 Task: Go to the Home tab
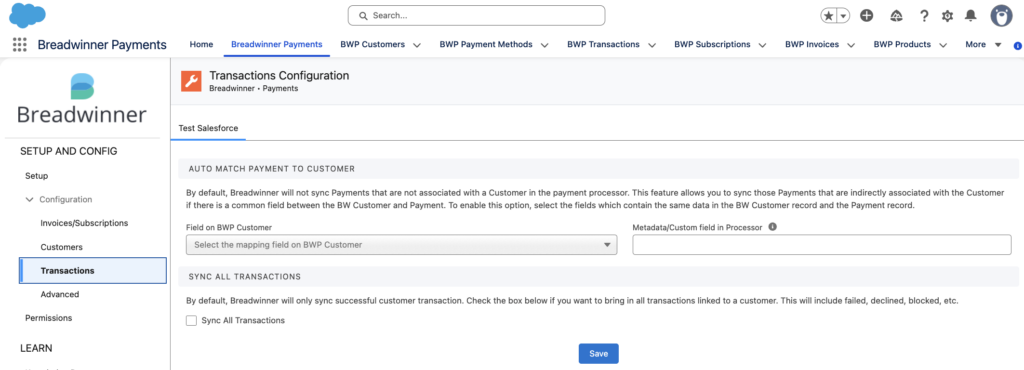[x=201, y=44]
